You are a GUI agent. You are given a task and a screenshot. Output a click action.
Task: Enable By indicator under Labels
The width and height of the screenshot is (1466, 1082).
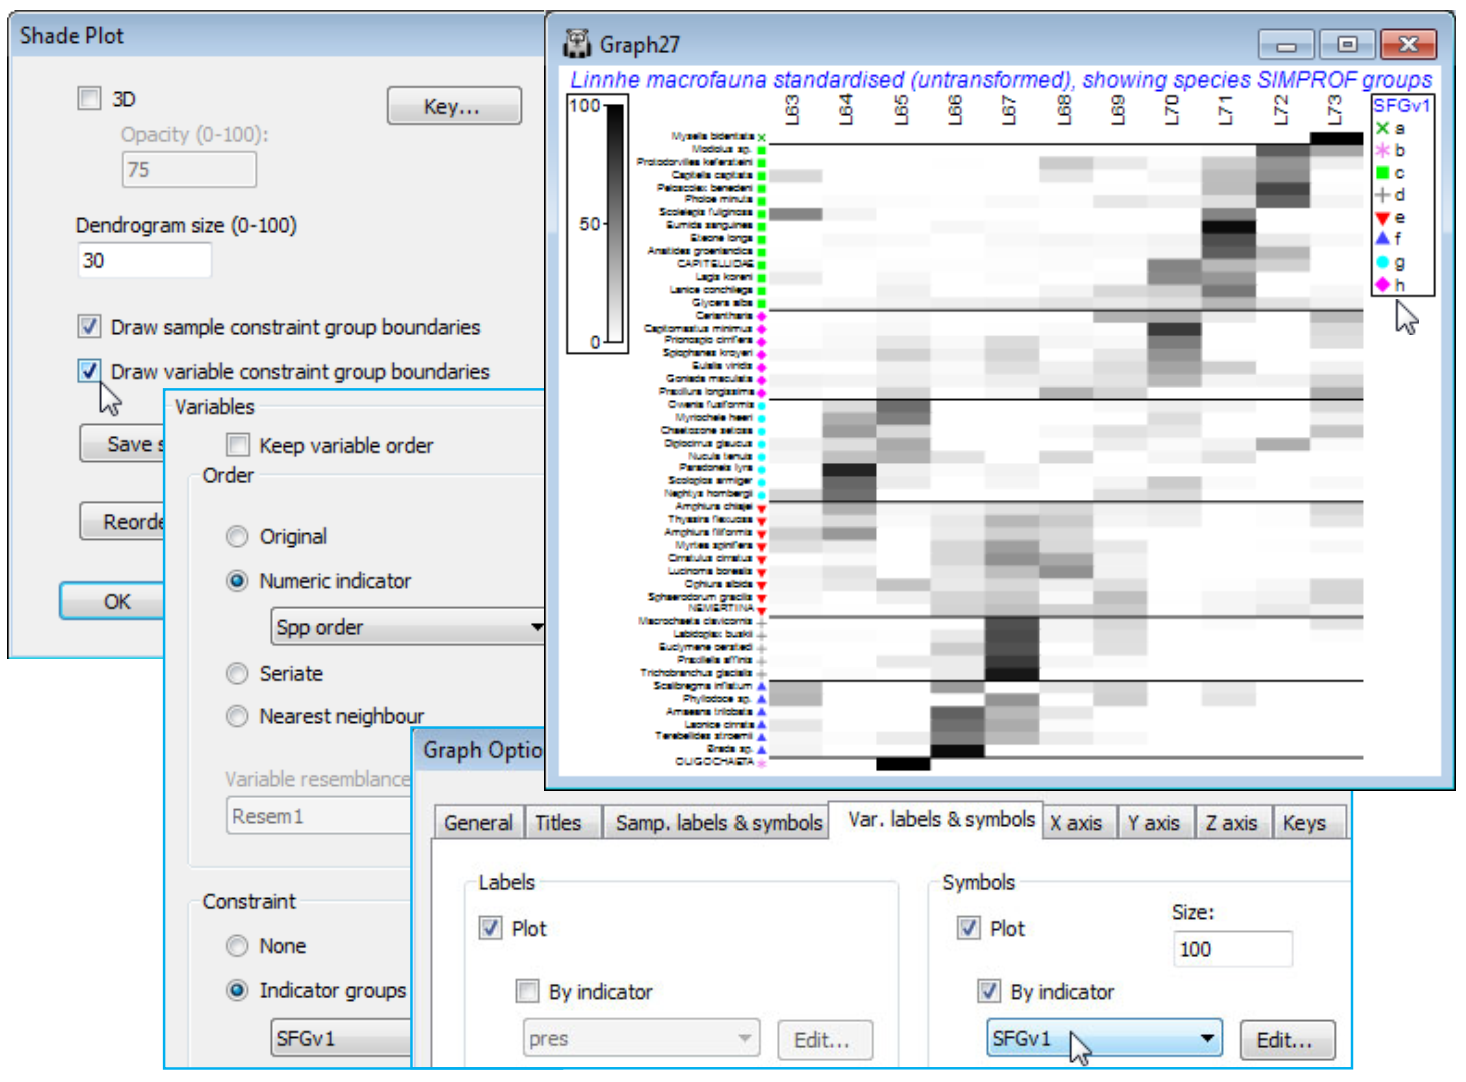point(527,991)
